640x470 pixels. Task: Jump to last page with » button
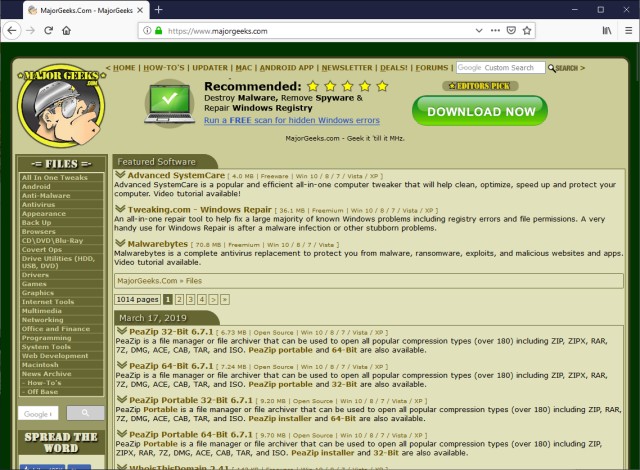coord(224,299)
